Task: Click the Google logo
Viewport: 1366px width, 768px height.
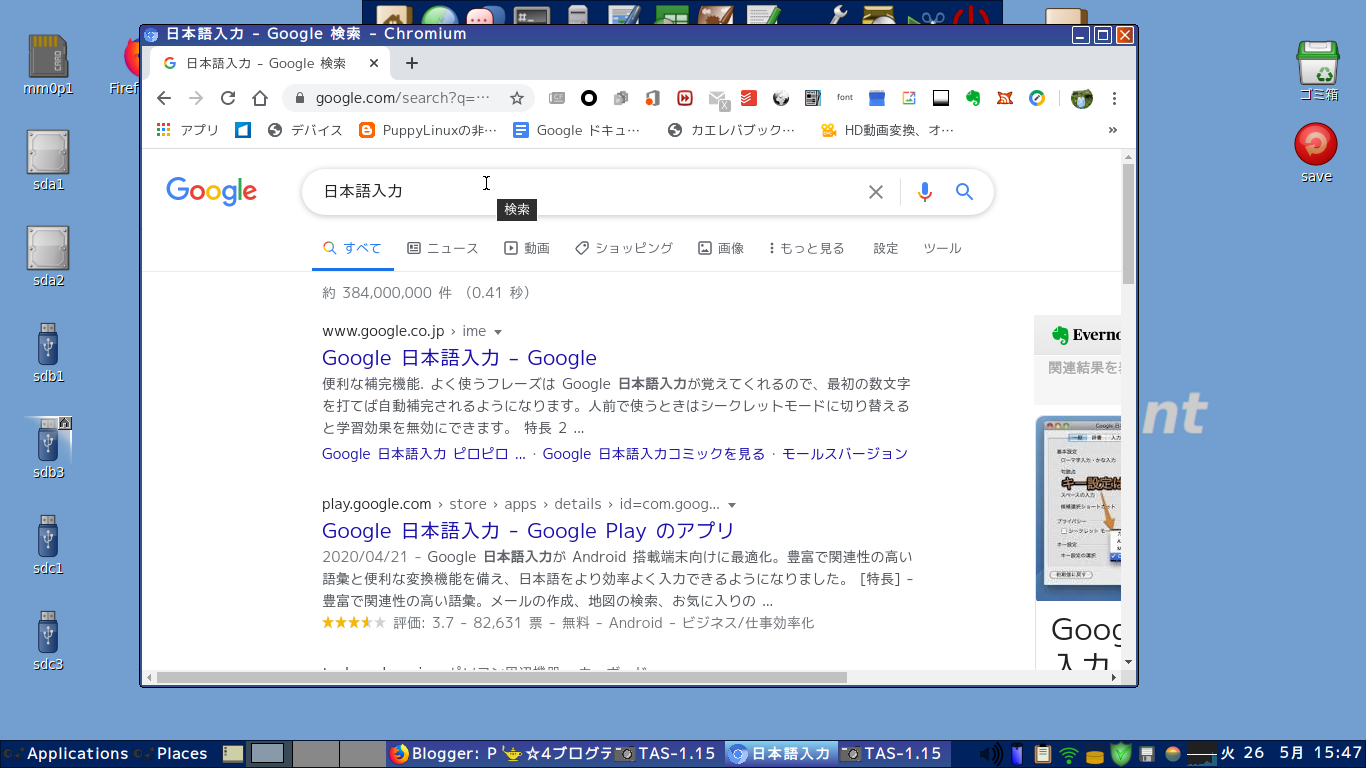Action: (211, 191)
